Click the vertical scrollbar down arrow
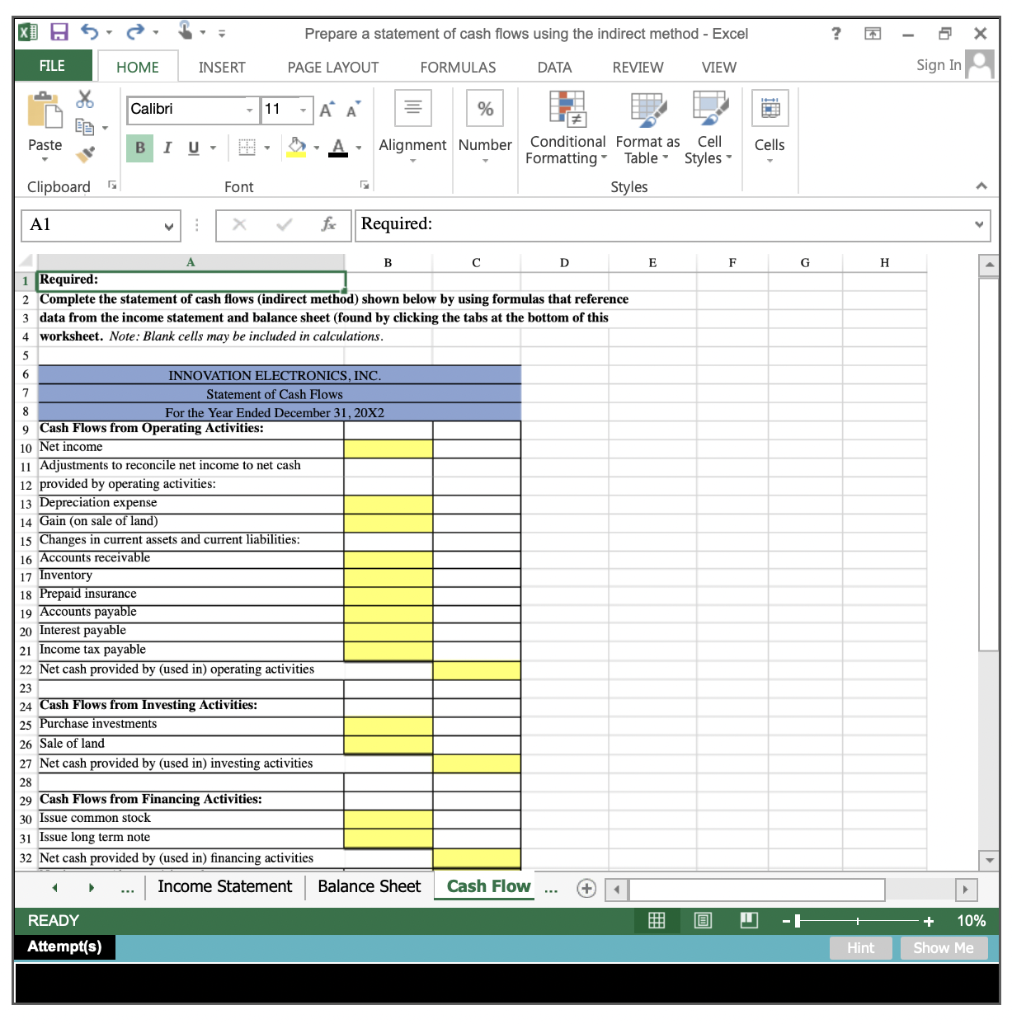This screenshot has width=1012, height=1024. tap(989, 860)
